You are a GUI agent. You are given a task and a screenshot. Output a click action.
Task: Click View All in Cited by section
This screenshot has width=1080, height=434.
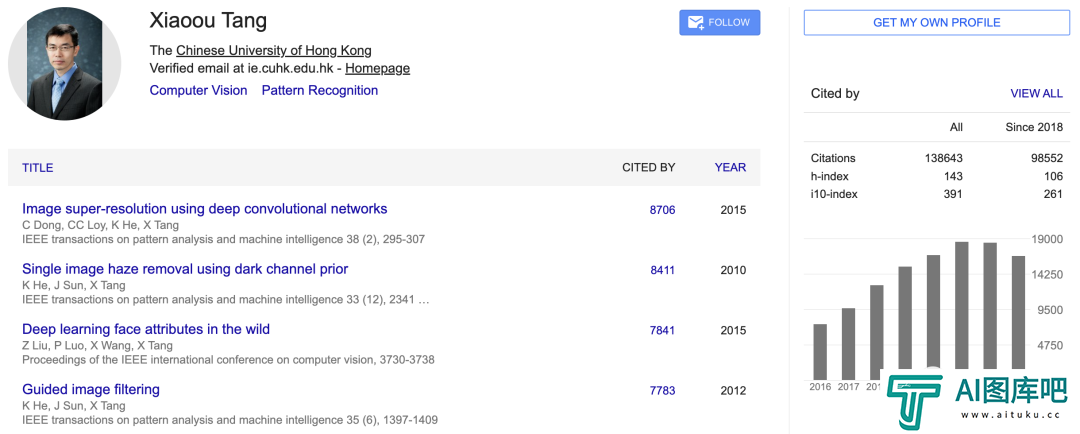click(x=1036, y=93)
